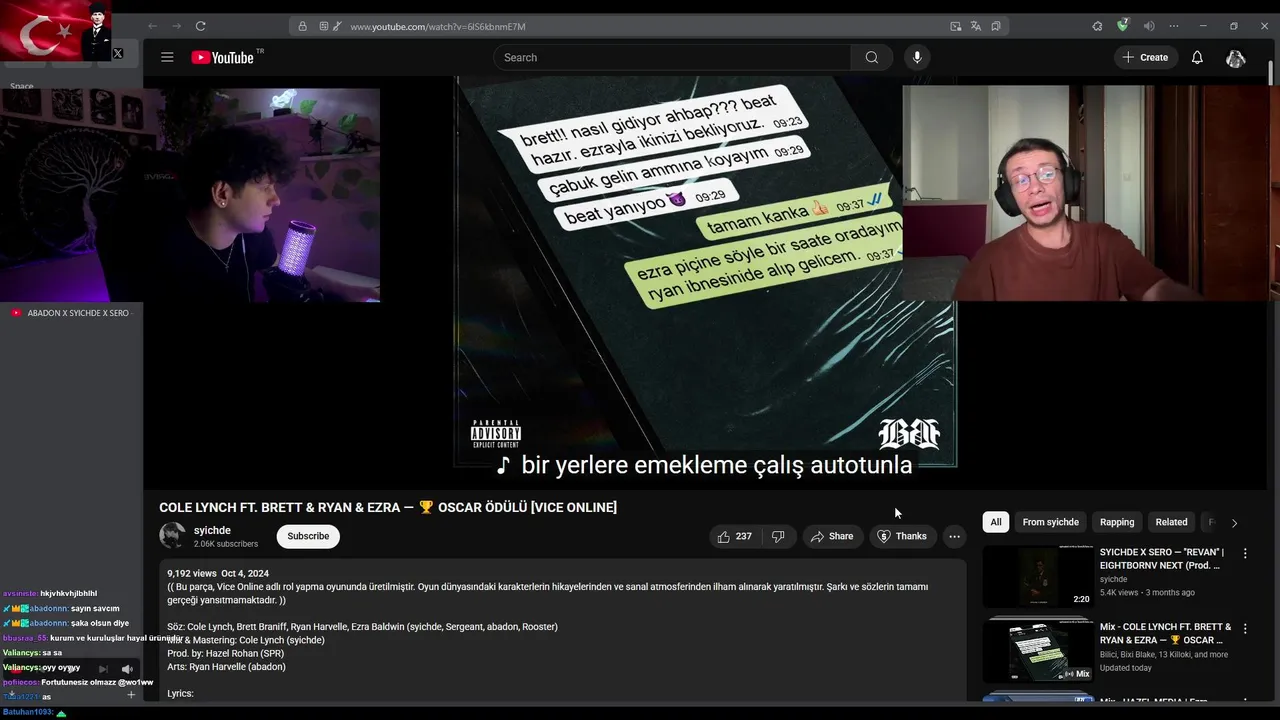The width and height of the screenshot is (1280, 720).
Task: Open the Mix playlist thumbnail
Action: pyautogui.click(x=1038, y=650)
